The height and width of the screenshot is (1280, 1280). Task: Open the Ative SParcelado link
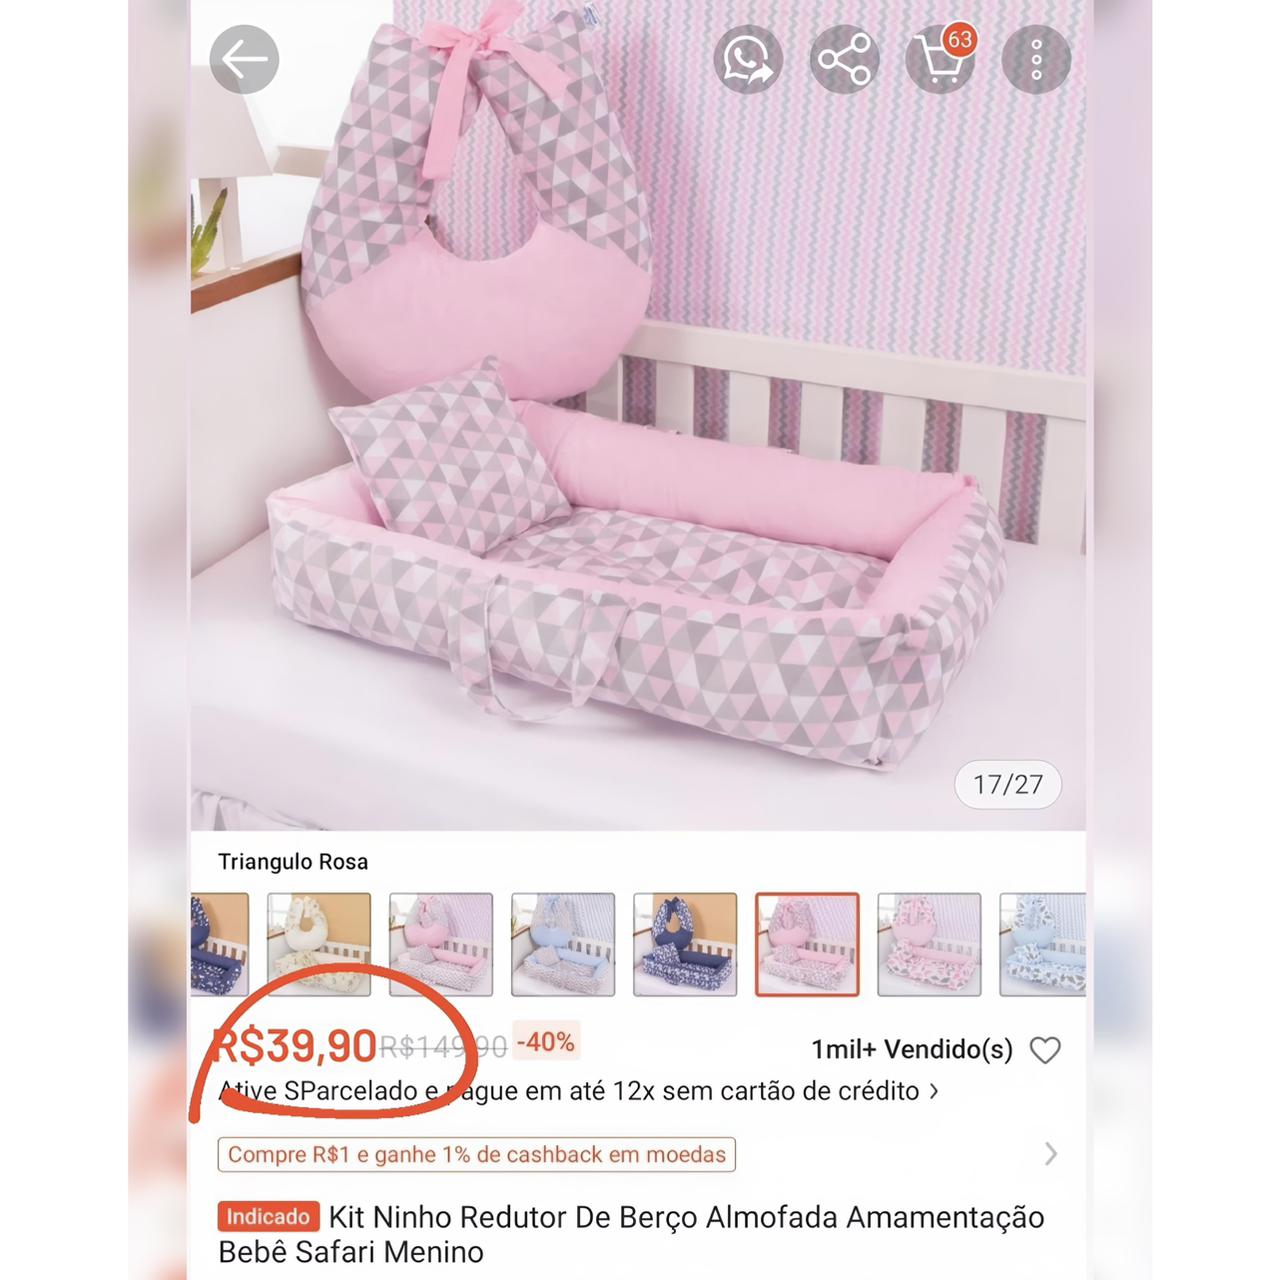(568, 1091)
